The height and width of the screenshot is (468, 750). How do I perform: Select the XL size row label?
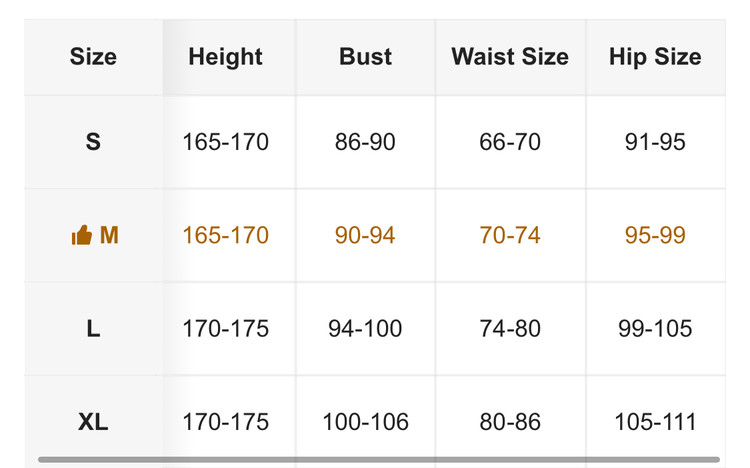tap(93, 422)
